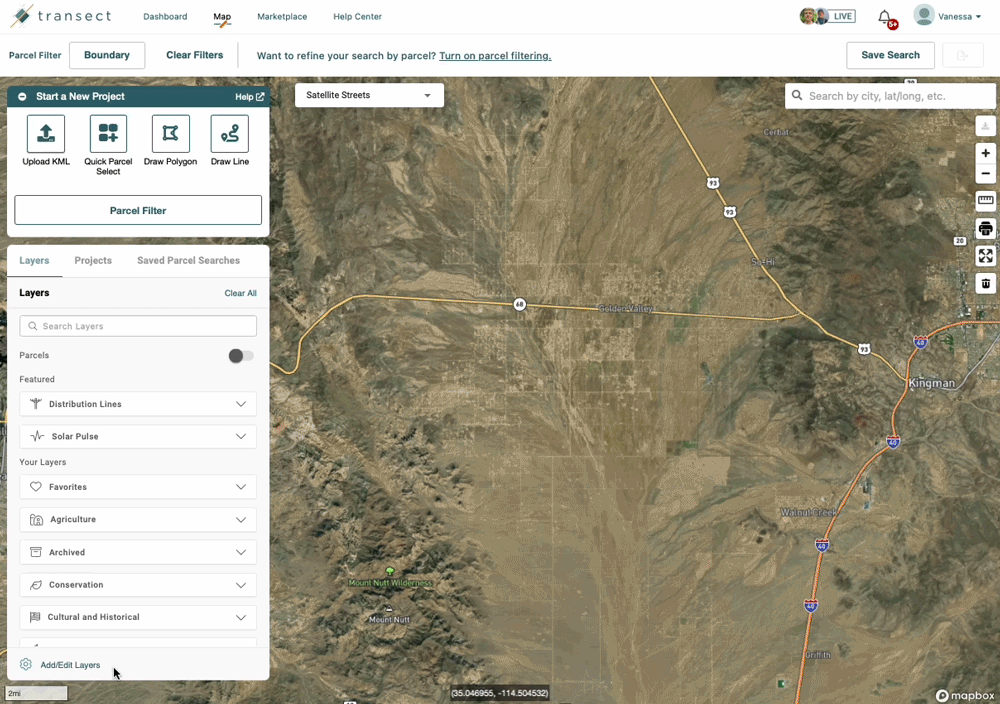Open the Help external link in the panel header
The height and width of the screenshot is (704, 1000).
[x=249, y=97]
